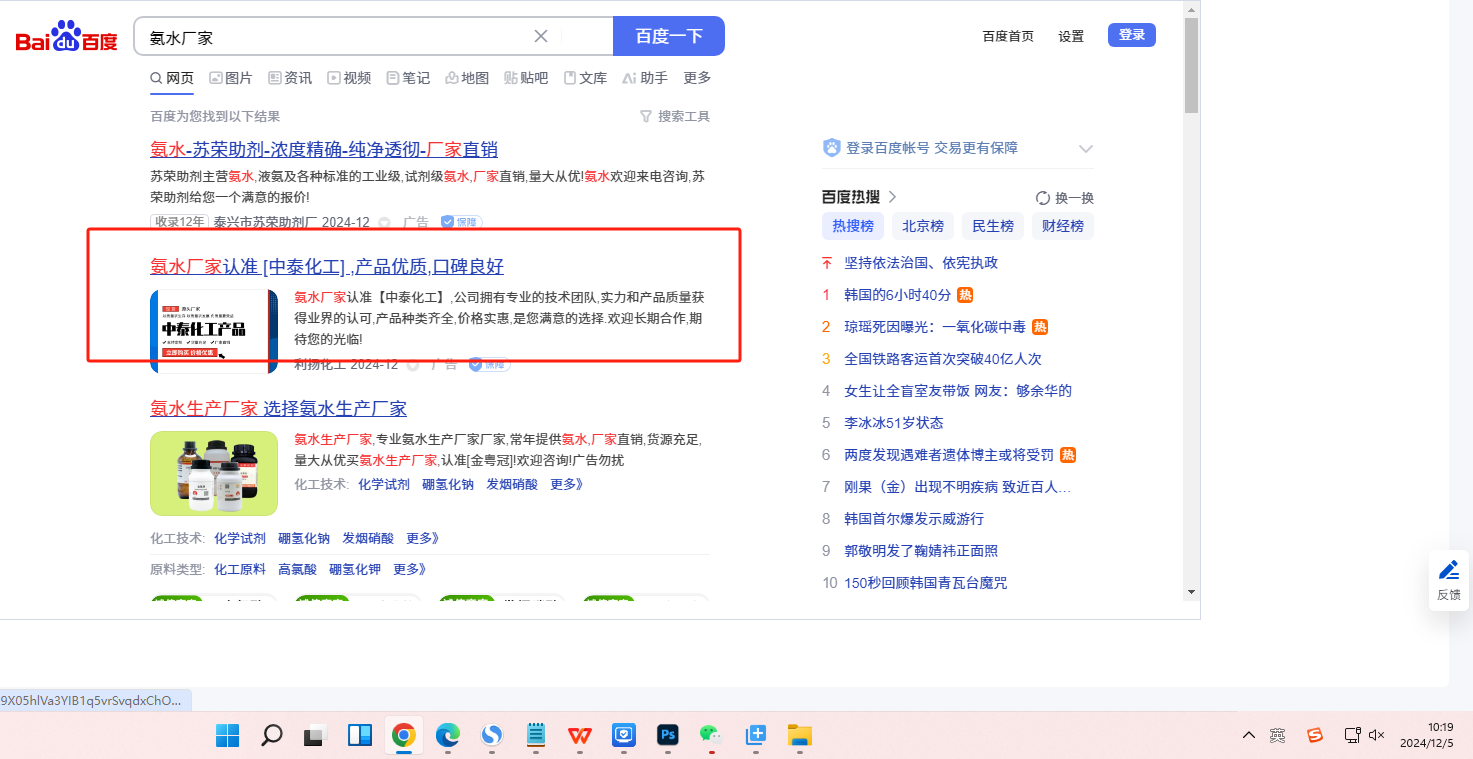Open Microsoft Edge from the taskbar
Image resolution: width=1473 pixels, height=759 pixels.
click(447, 736)
